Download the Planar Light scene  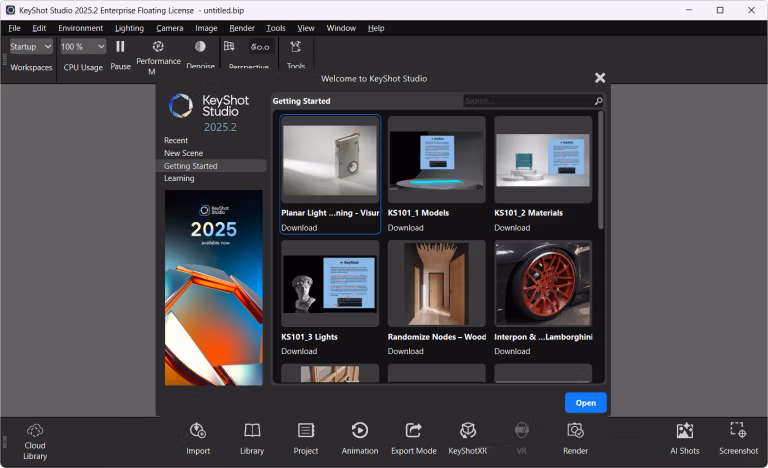coord(299,228)
